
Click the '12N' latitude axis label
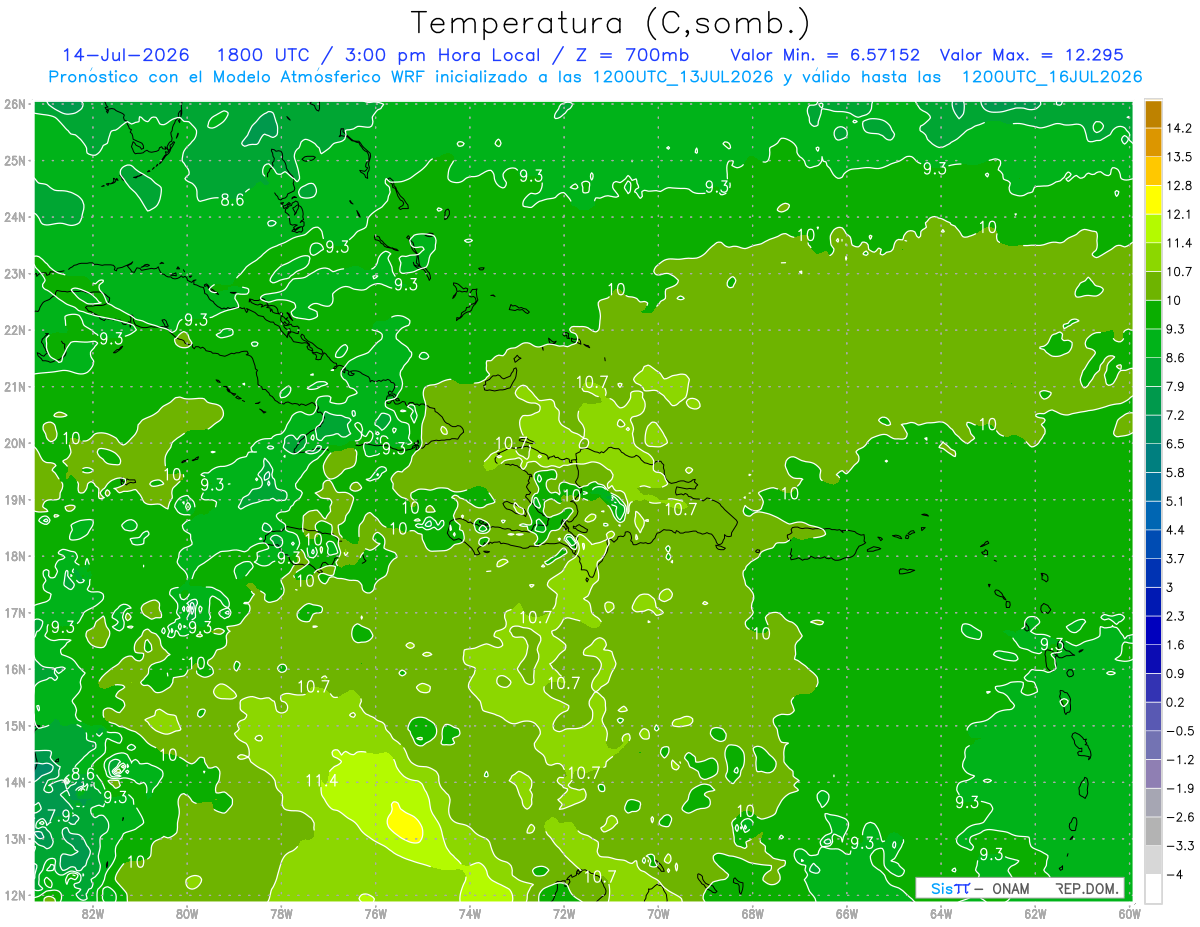point(15,895)
